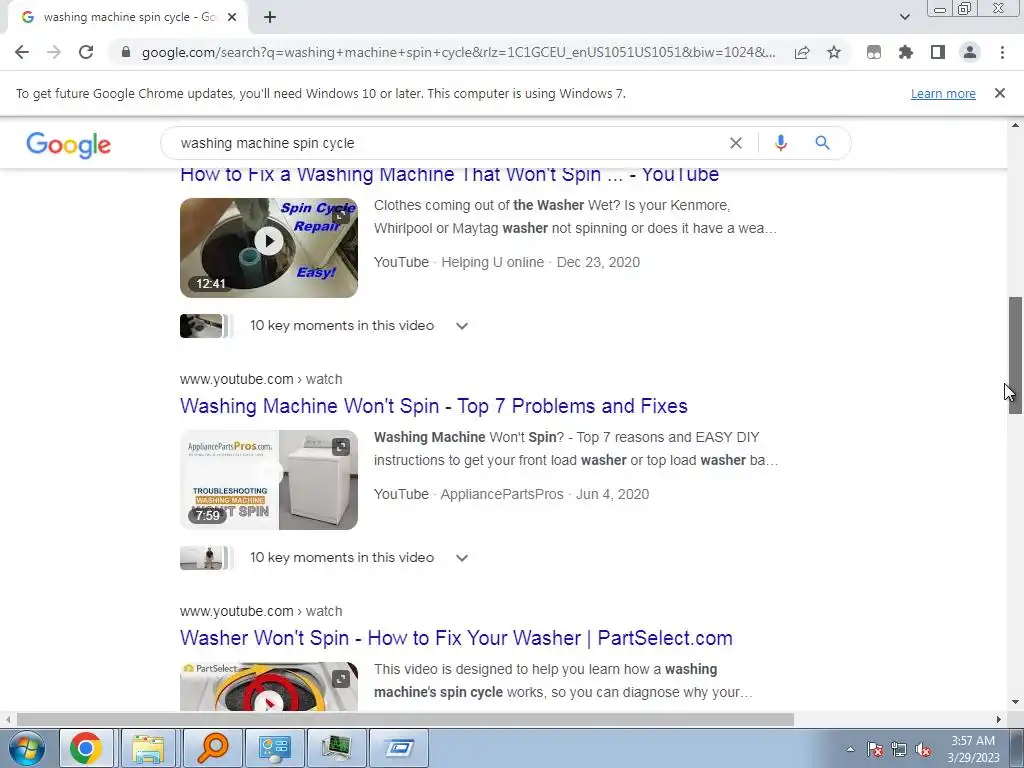Go to Google homepage via logo
This screenshot has width=1024, height=768.
pos(69,144)
